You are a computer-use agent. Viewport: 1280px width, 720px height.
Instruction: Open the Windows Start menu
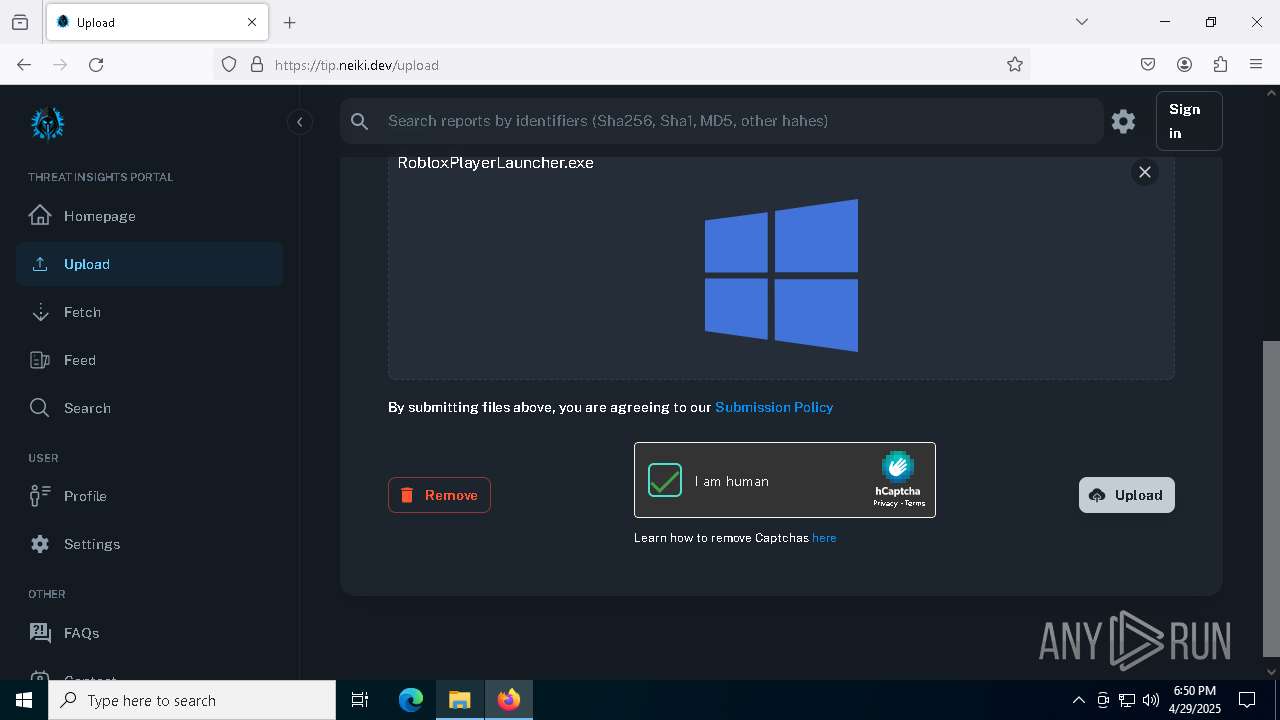(24, 700)
